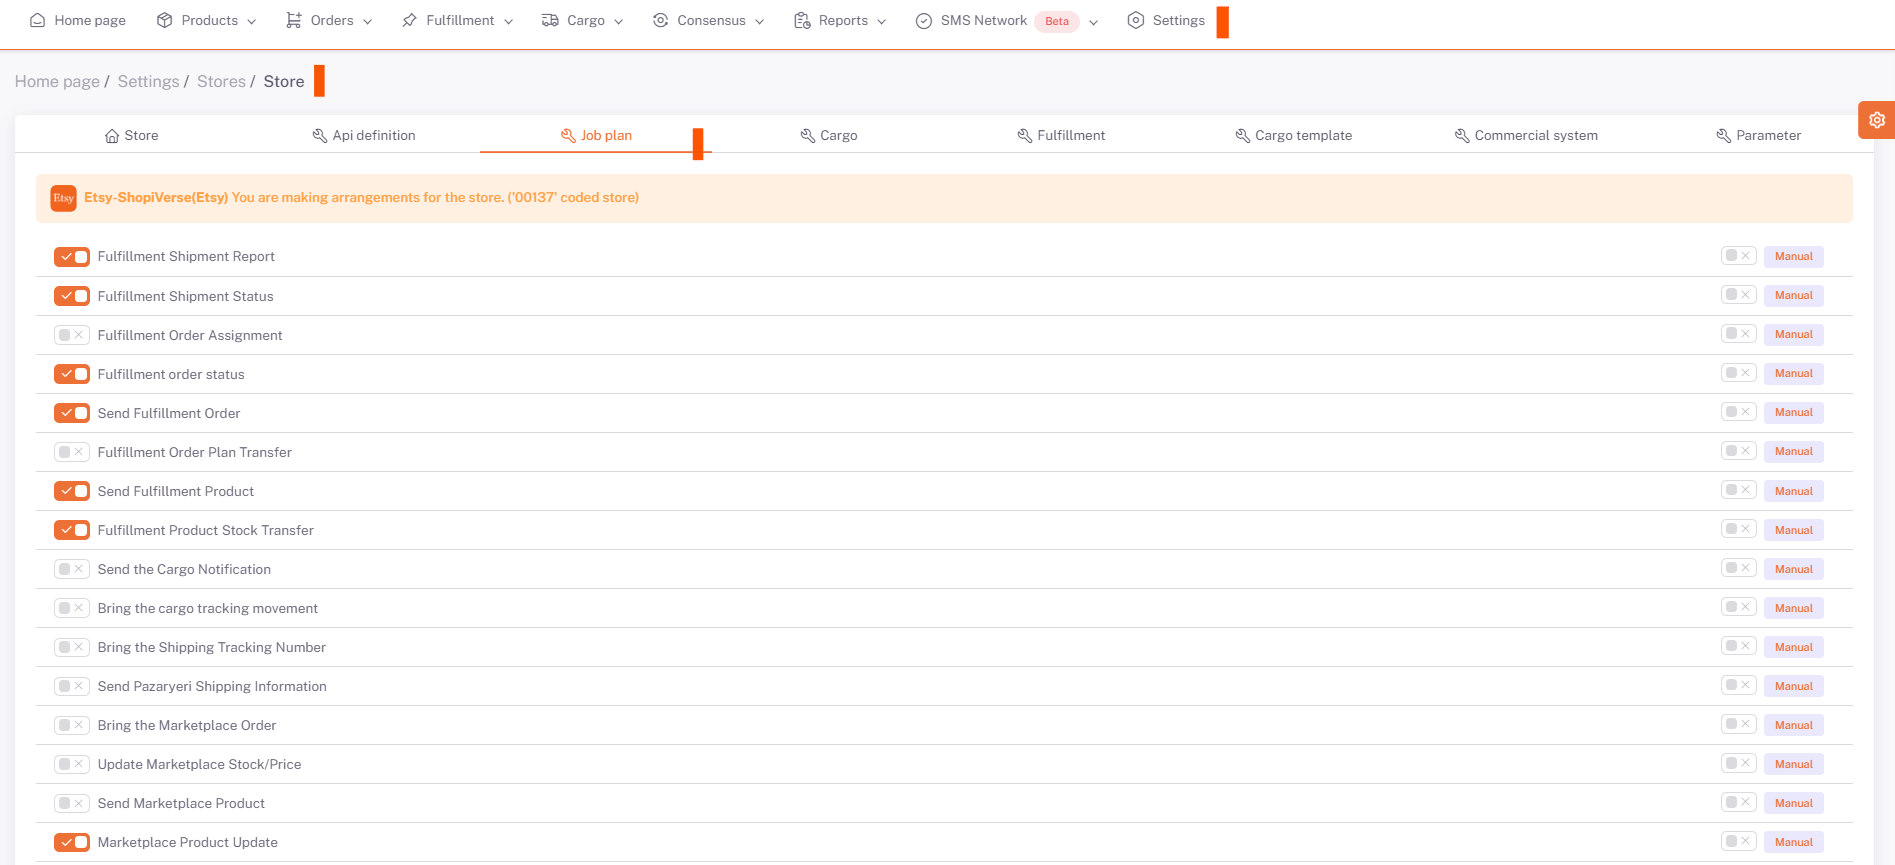Image resolution: width=1895 pixels, height=865 pixels.
Task: Switch to the Store tab
Action: tap(132, 136)
